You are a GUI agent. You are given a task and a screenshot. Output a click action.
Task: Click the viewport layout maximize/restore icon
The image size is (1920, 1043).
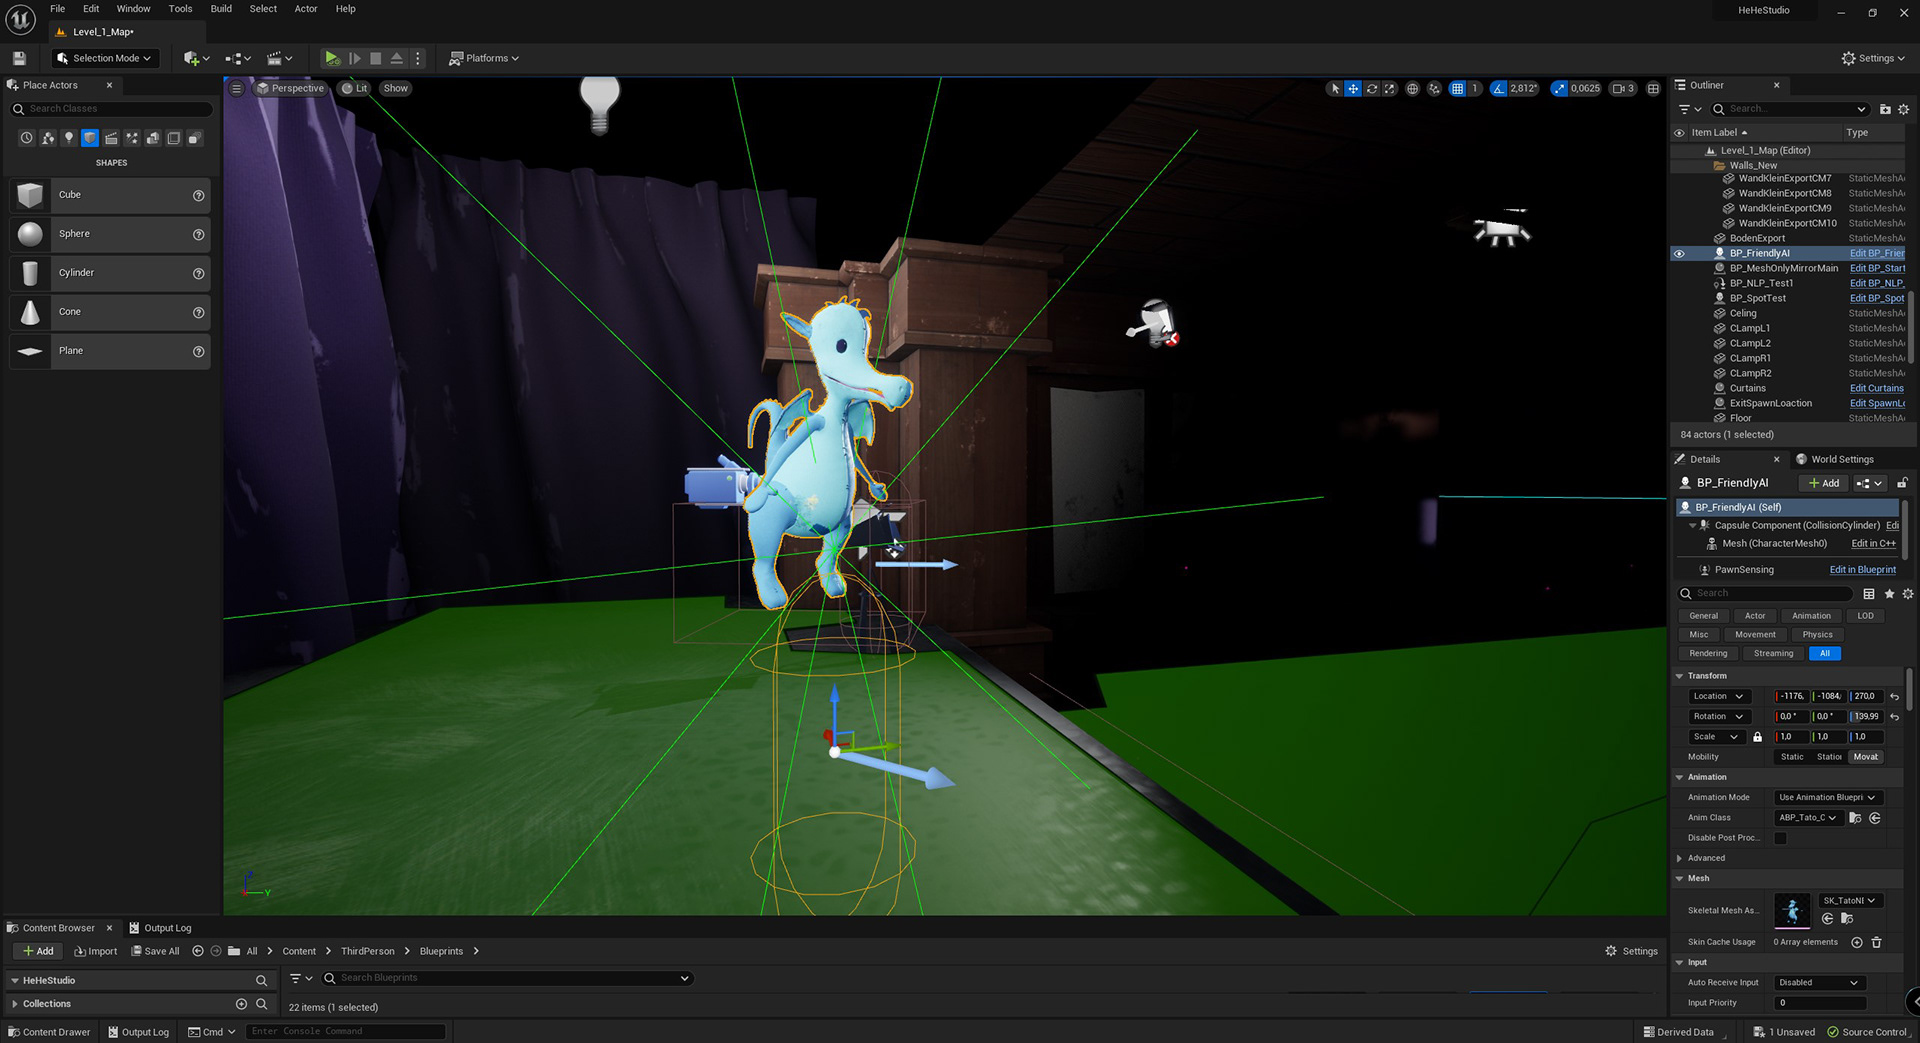[1653, 88]
